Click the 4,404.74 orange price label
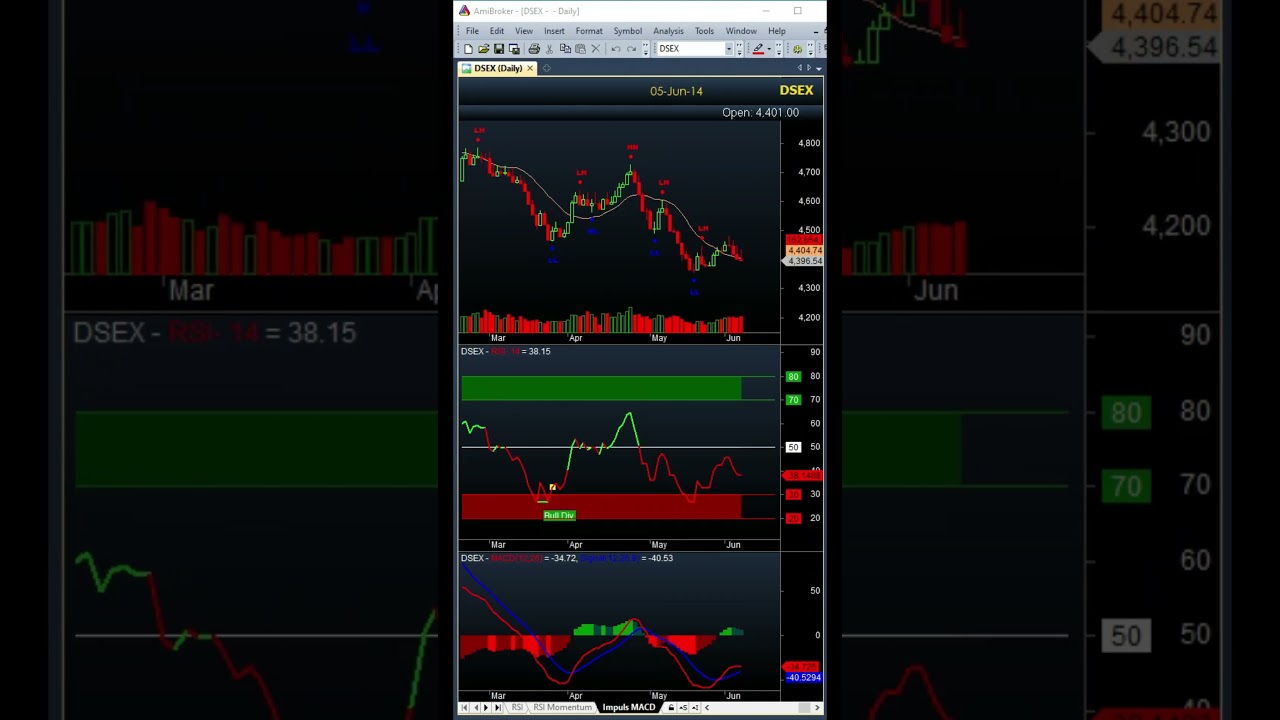 tap(804, 250)
